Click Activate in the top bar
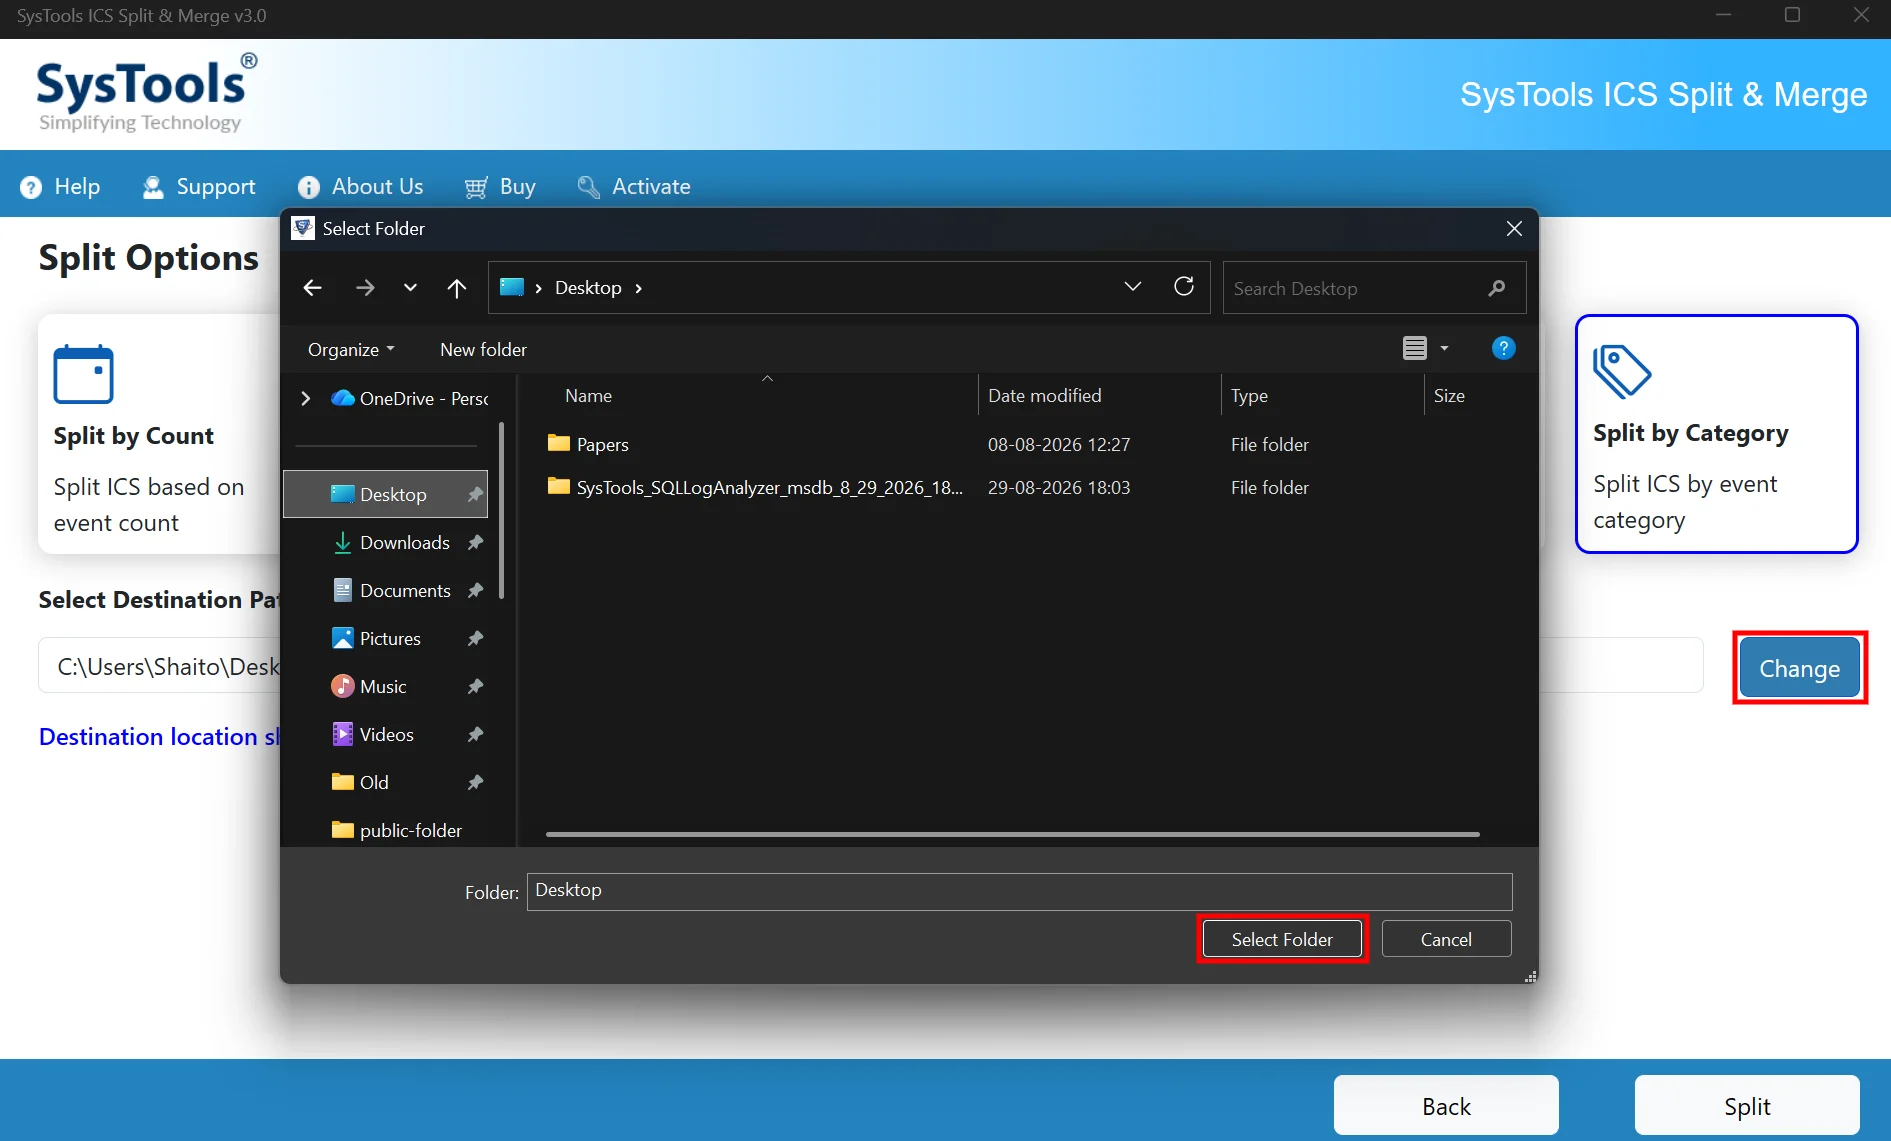This screenshot has width=1891, height=1141. [x=634, y=187]
